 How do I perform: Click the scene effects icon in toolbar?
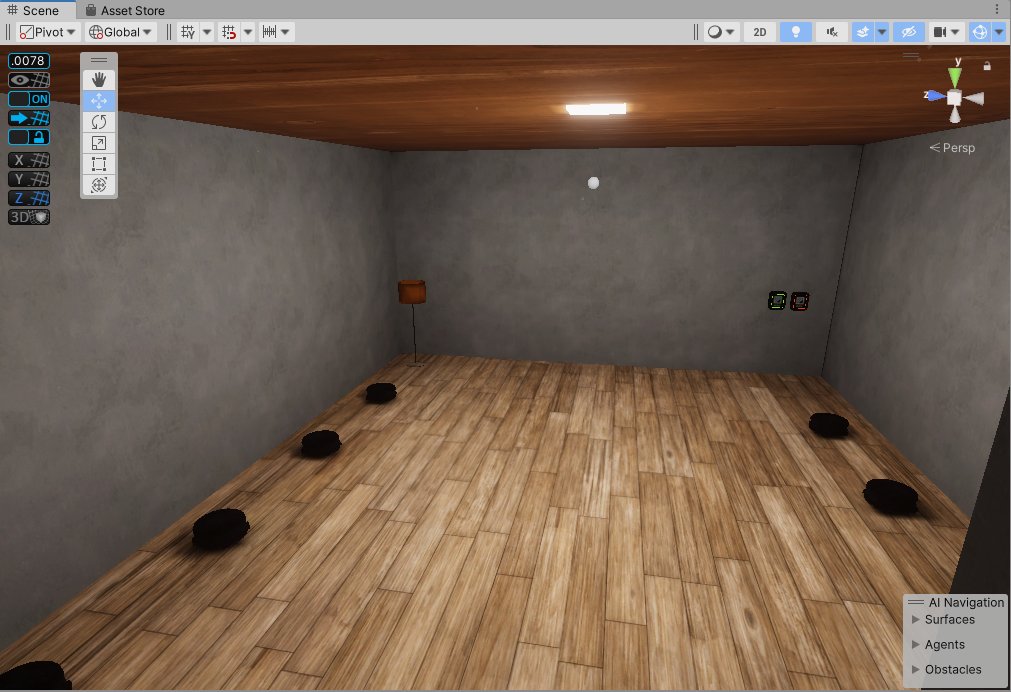863,32
